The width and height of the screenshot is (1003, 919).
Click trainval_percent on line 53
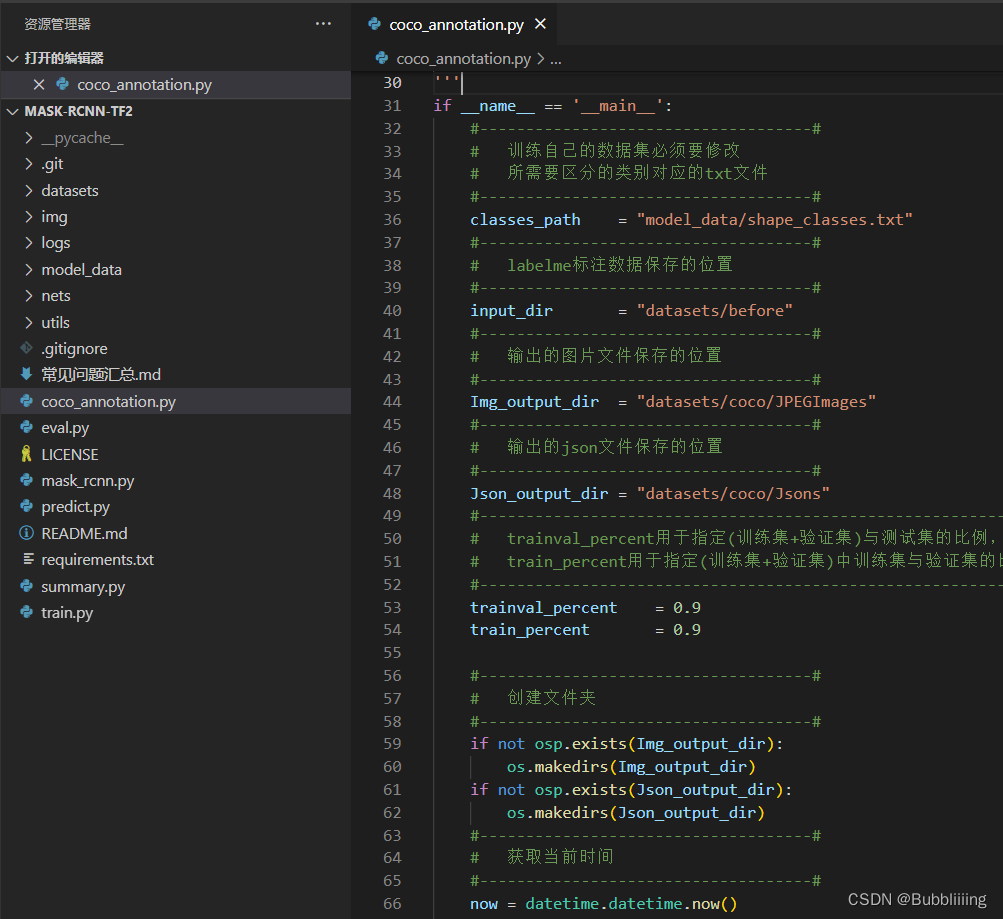pyautogui.click(x=544, y=607)
